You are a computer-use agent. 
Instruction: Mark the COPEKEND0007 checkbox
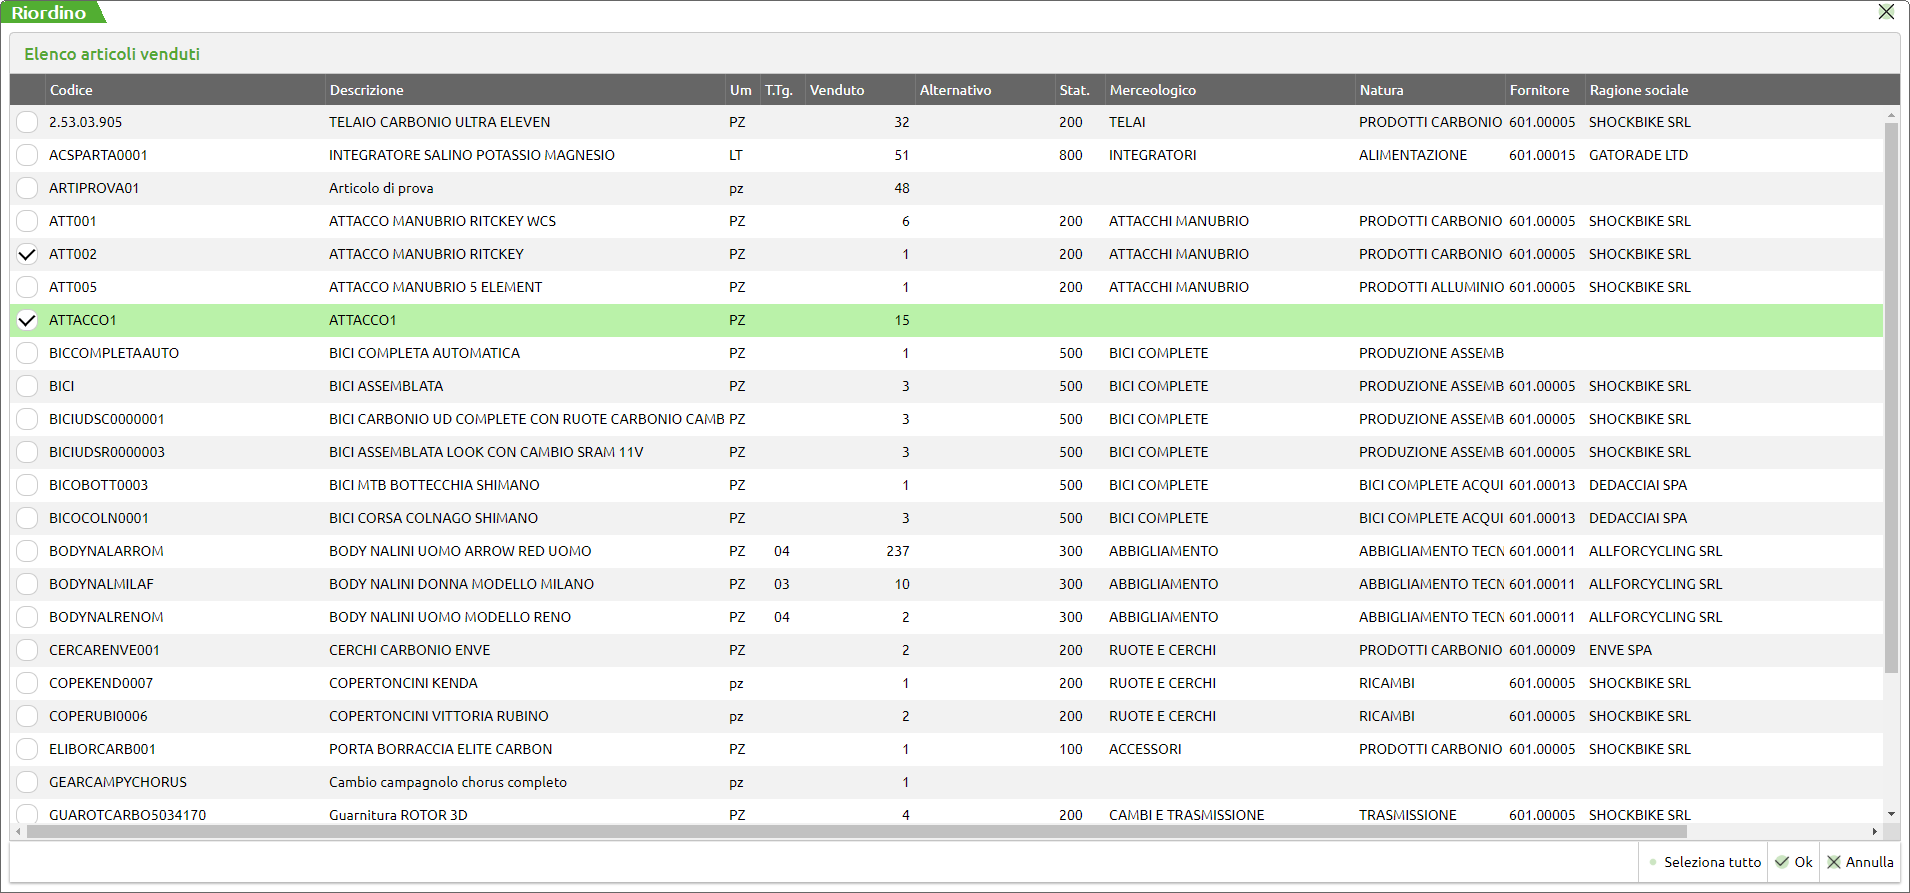pos(27,683)
